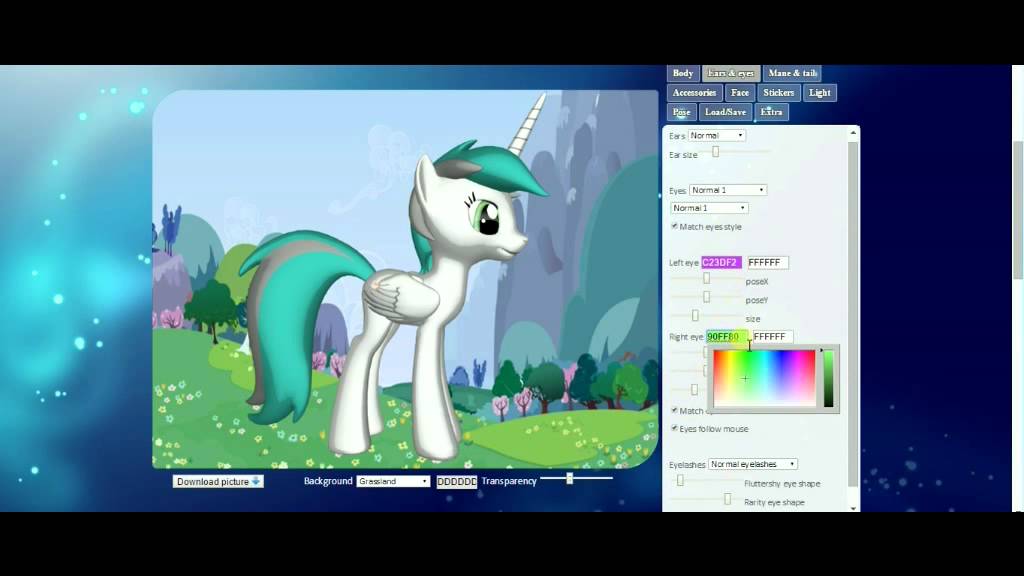Click the download arrow icon next to Download picture
1024x576 pixels.
pyautogui.click(x=256, y=481)
